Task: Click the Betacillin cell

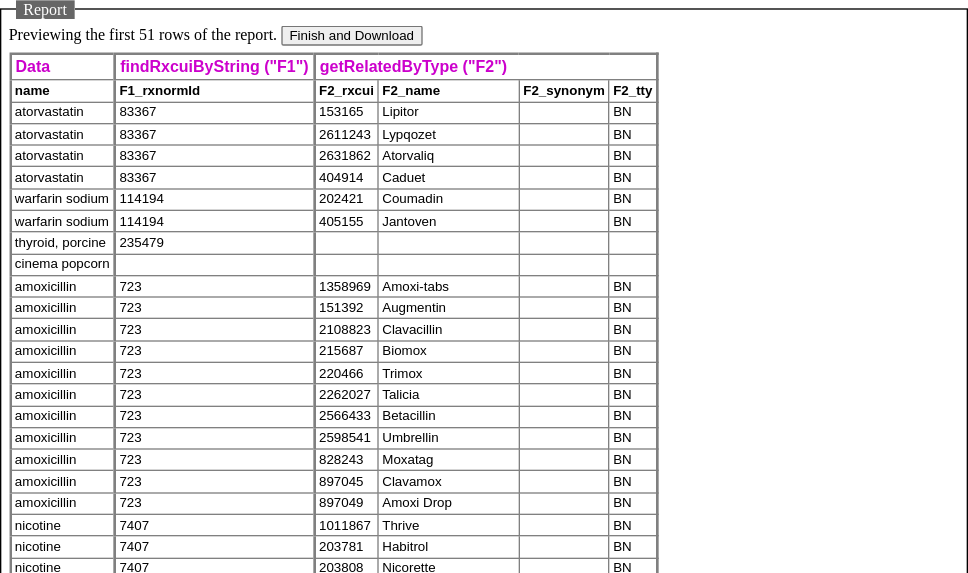Action: pos(449,417)
